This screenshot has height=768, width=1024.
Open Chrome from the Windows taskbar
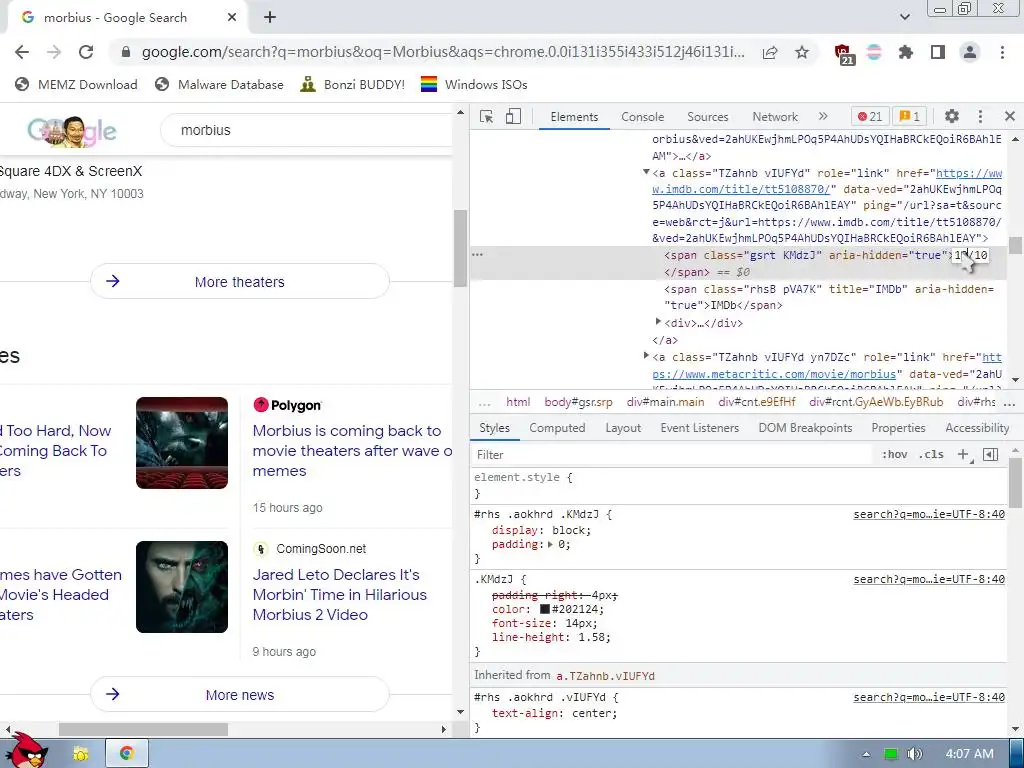[x=127, y=753]
